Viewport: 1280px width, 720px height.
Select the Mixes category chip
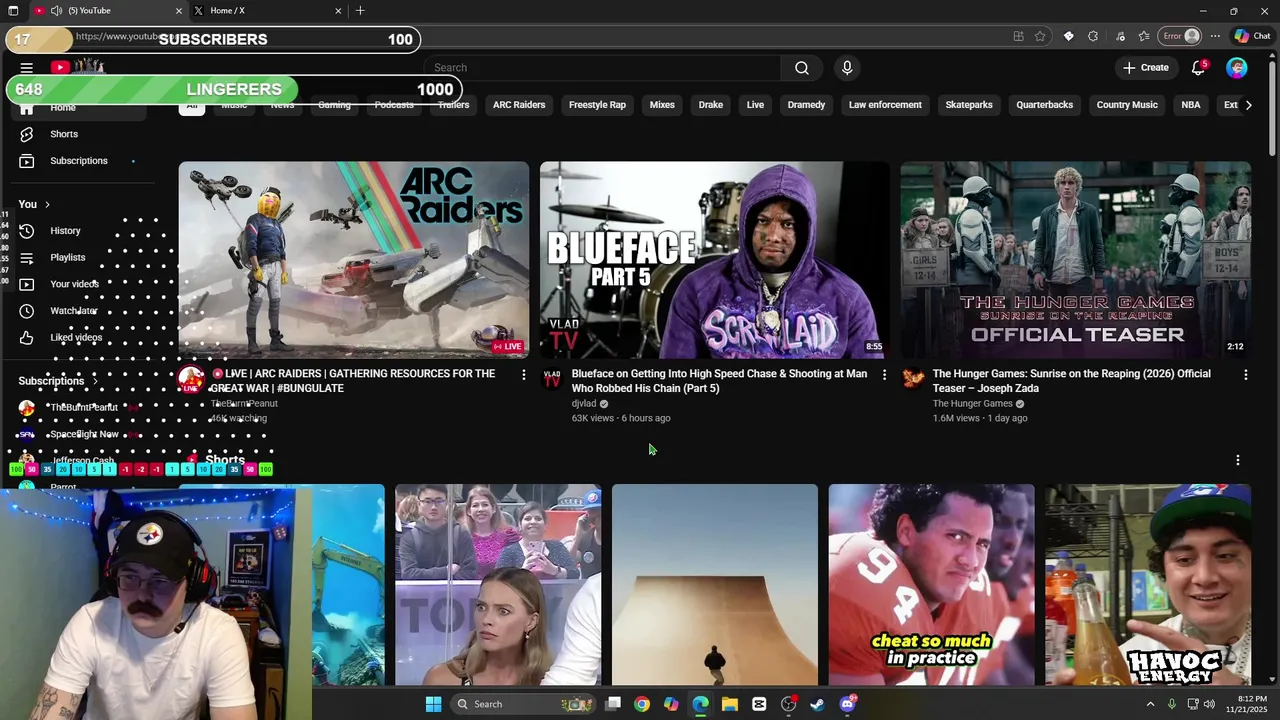(x=662, y=105)
